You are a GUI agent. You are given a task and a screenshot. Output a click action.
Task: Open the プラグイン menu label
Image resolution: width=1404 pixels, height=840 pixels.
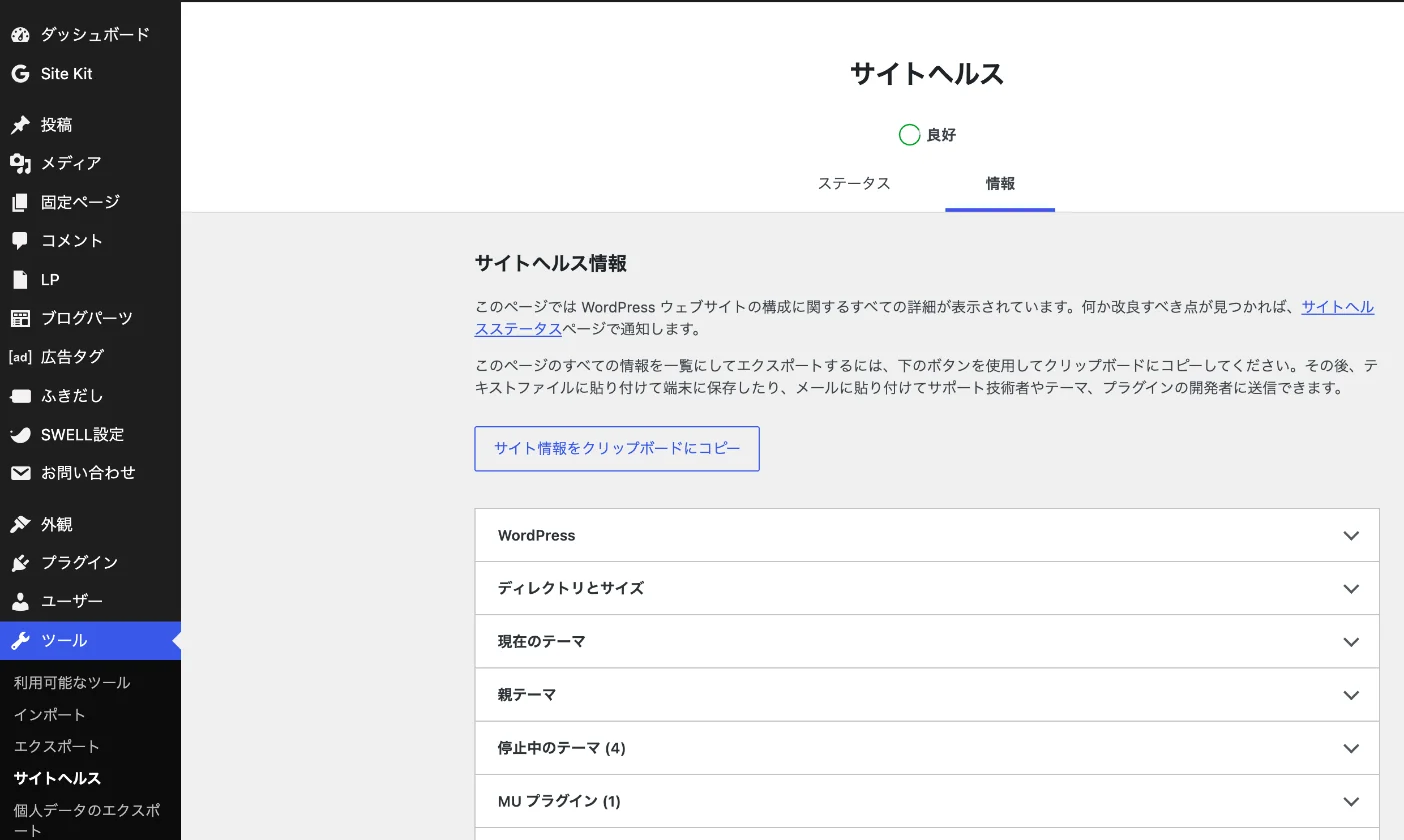pyautogui.click(x=79, y=563)
